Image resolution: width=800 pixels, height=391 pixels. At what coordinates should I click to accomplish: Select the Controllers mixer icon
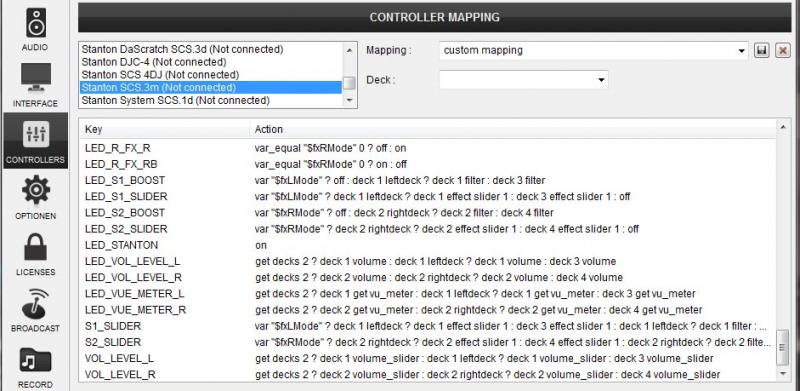click(35, 134)
